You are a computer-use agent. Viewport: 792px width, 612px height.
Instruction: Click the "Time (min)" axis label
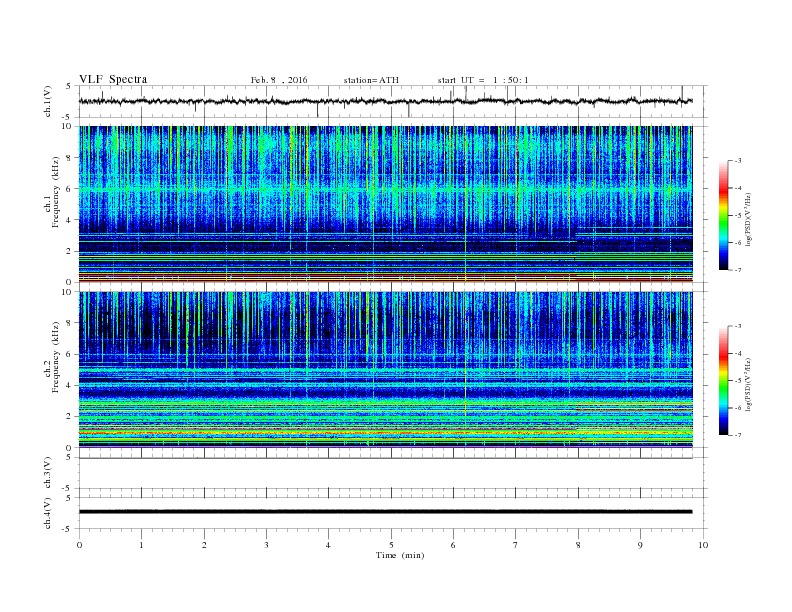[400, 555]
